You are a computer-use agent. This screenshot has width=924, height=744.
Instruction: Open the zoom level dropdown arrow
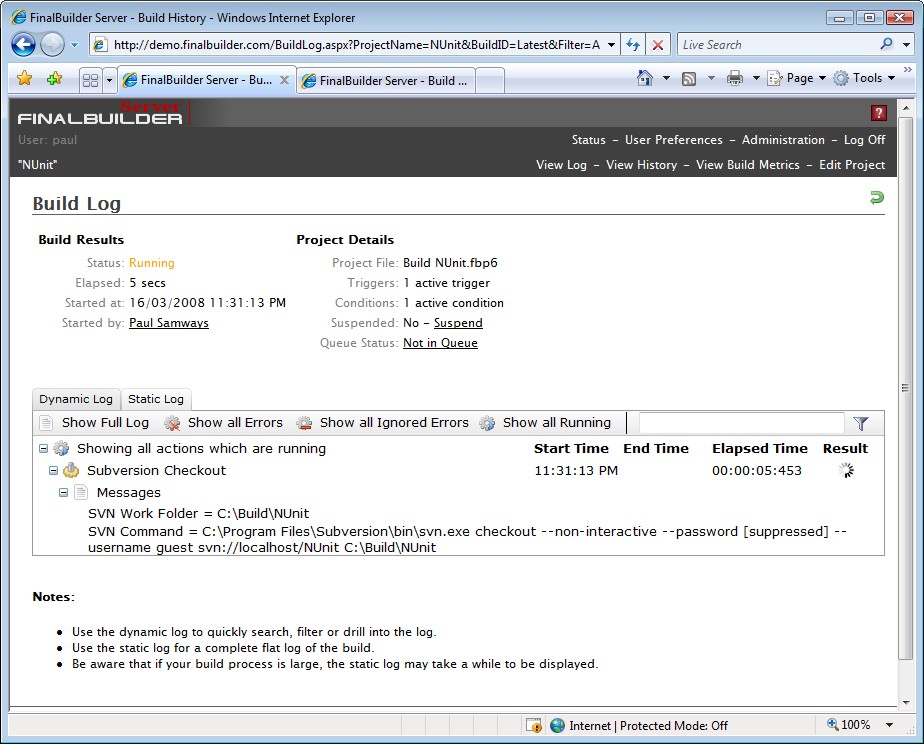tap(890, 725)
